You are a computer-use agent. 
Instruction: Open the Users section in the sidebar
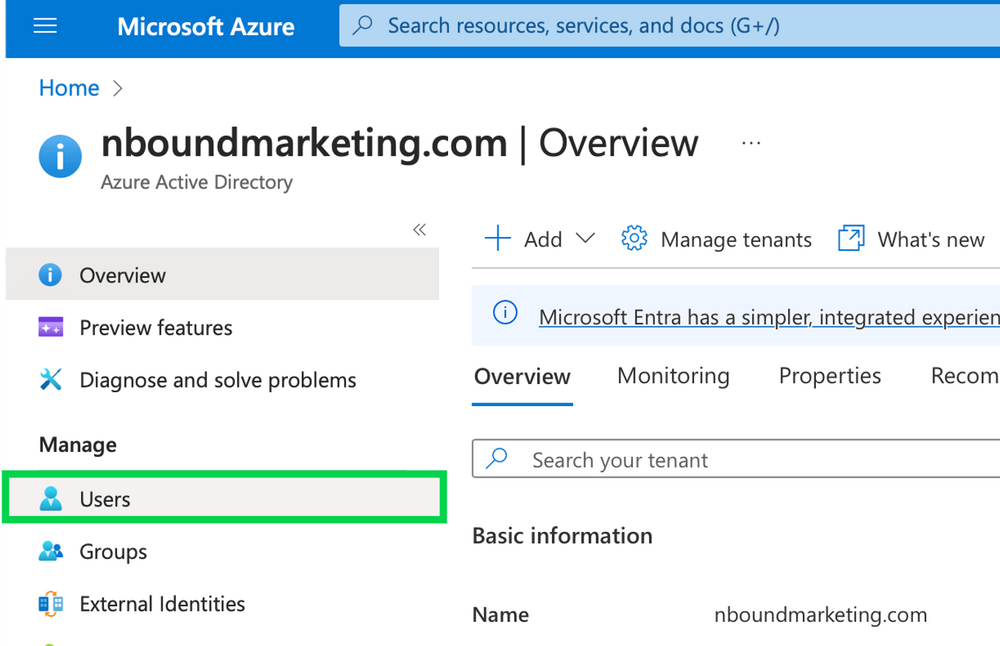105,499
